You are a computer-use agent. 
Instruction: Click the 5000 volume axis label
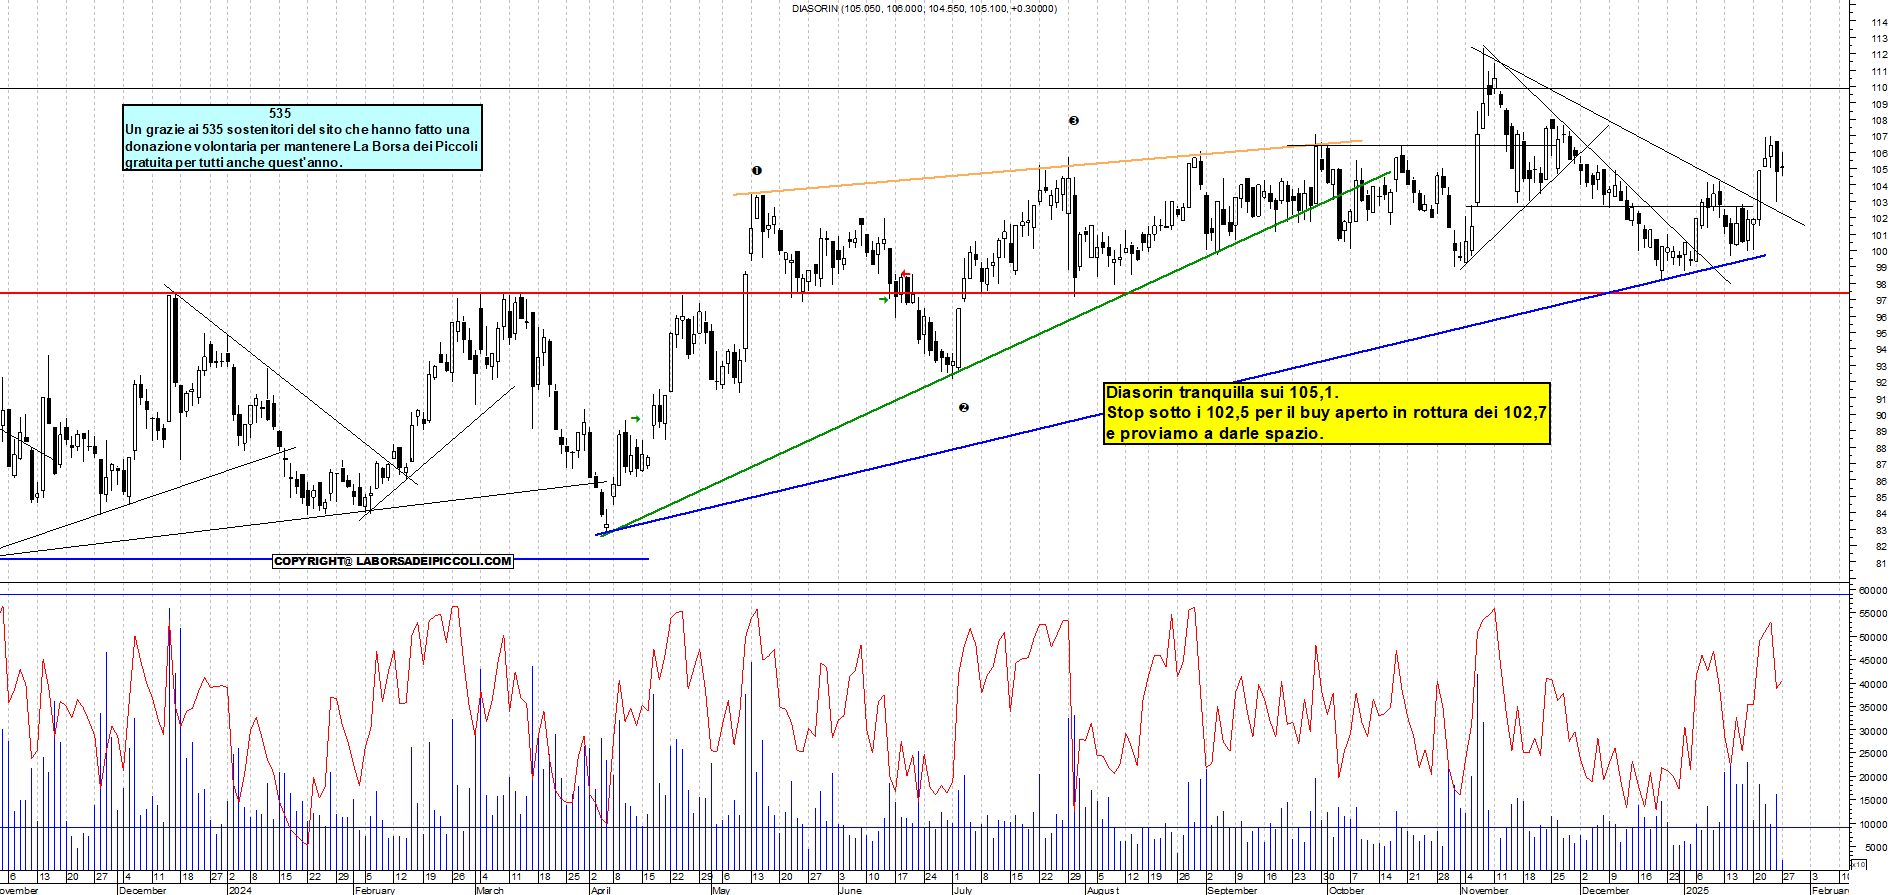[1876, 848]
